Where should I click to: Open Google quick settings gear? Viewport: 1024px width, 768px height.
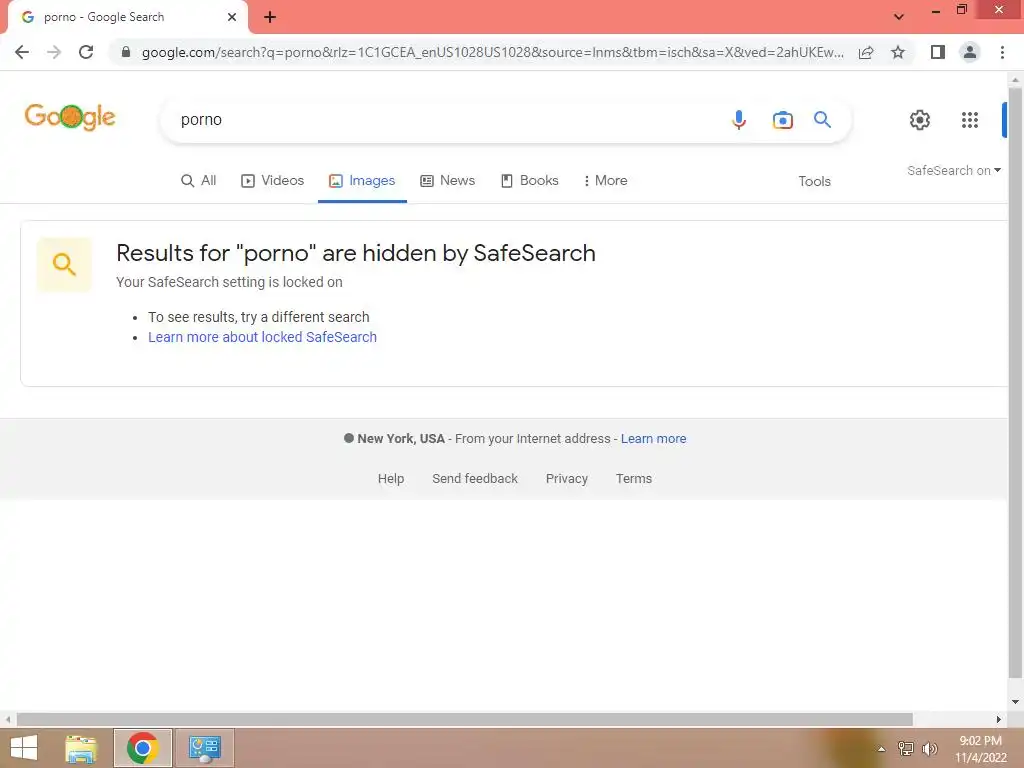pos(920,120)
